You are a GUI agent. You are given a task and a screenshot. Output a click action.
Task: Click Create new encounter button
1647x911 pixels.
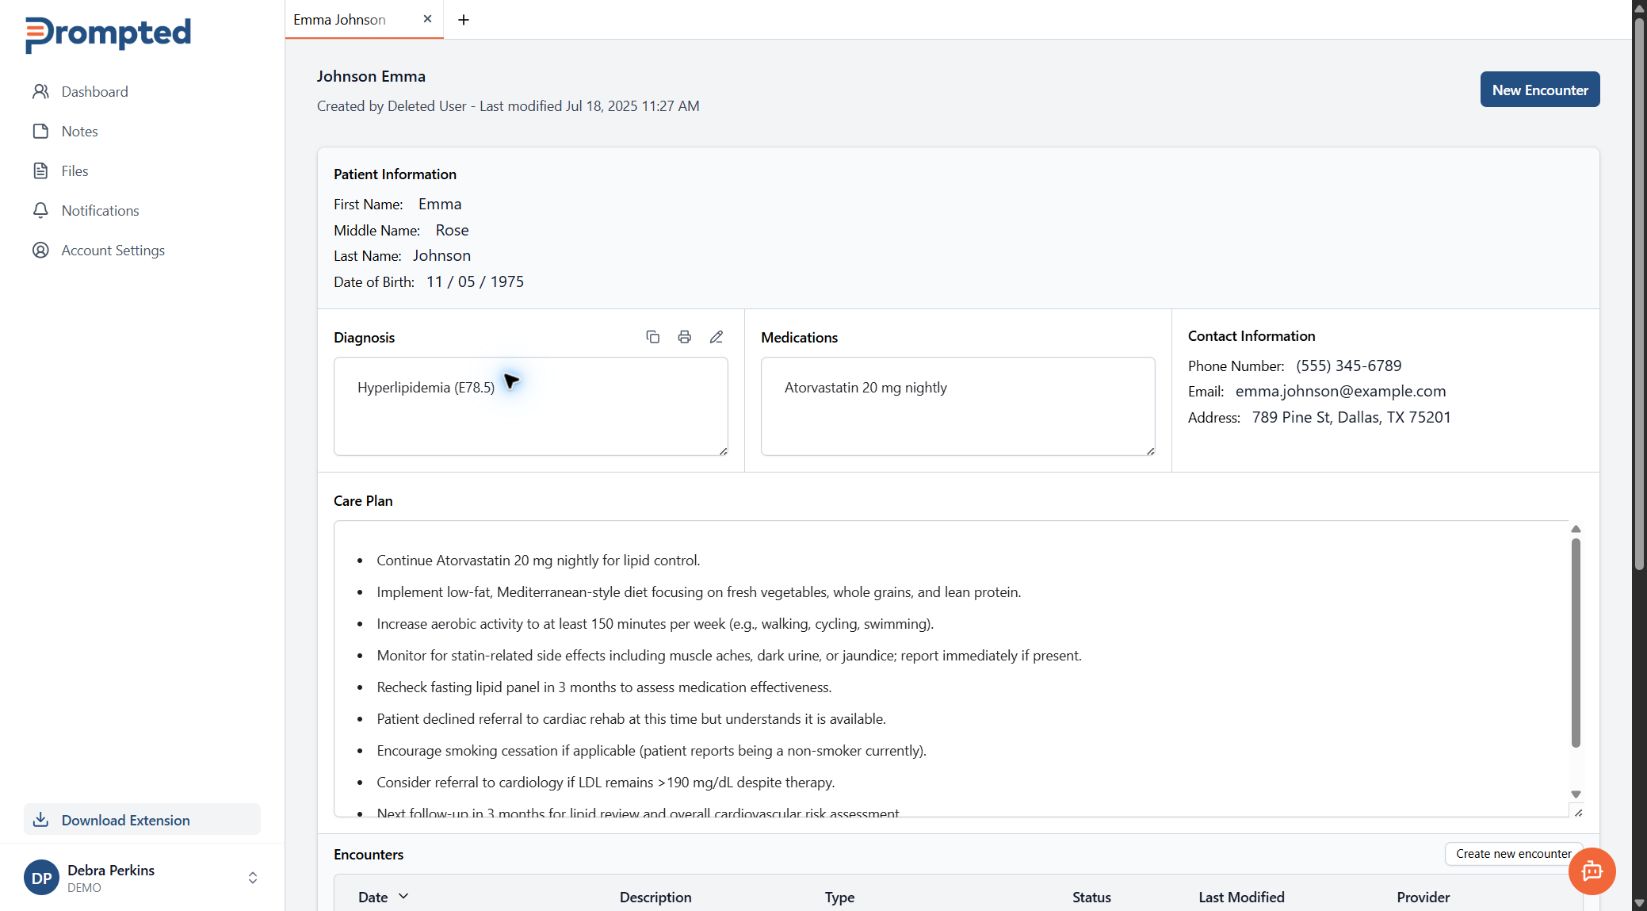(x=1513, y=854)
